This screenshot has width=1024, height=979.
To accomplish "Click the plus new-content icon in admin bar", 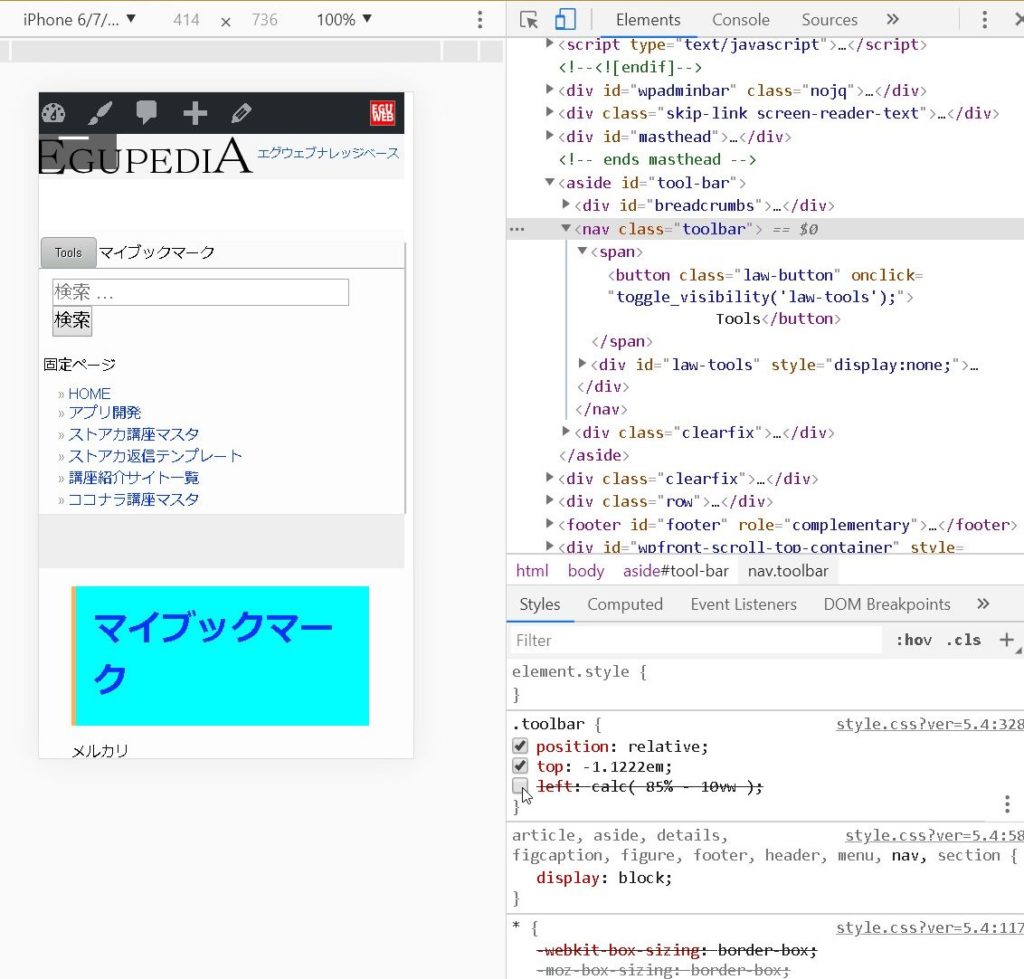I will coord(195,113).
